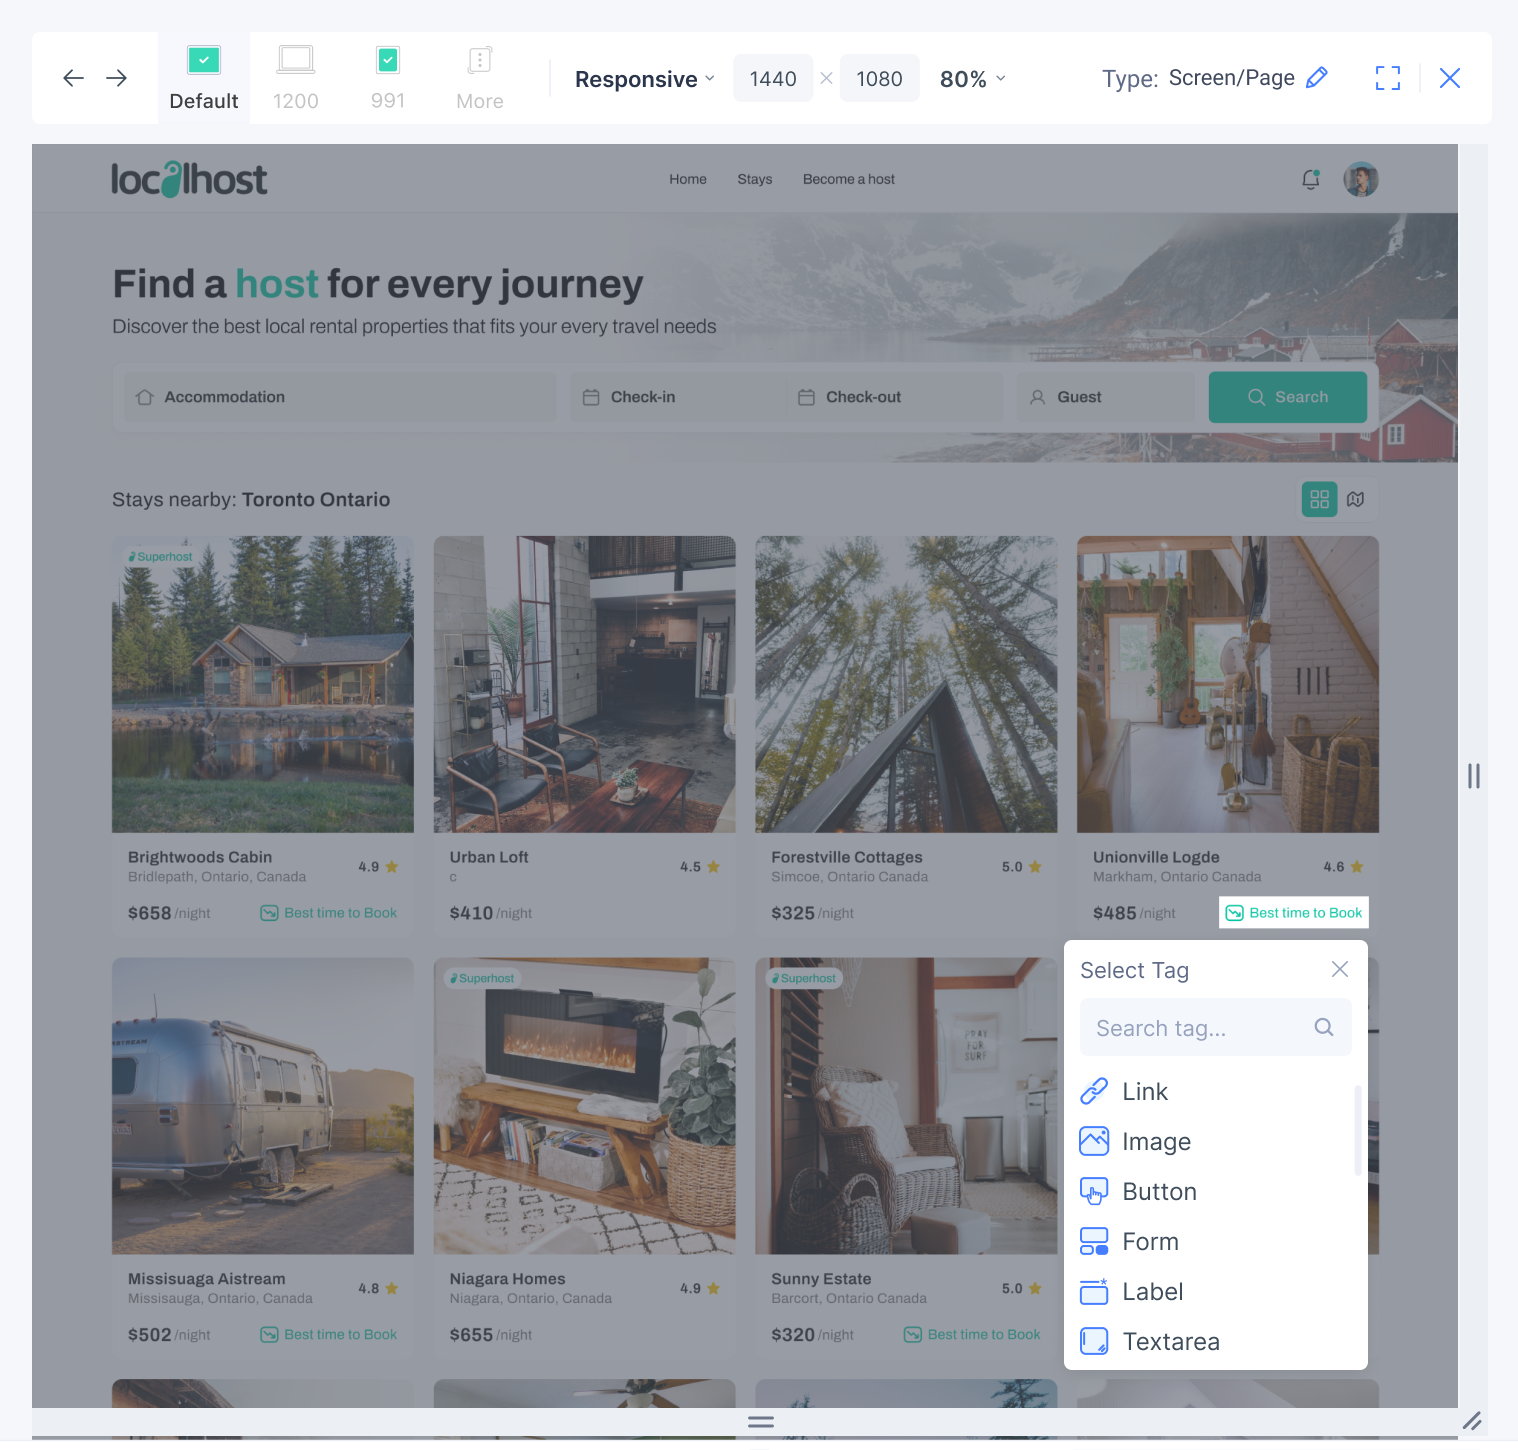Switch to map view icon

point(1355,499)
